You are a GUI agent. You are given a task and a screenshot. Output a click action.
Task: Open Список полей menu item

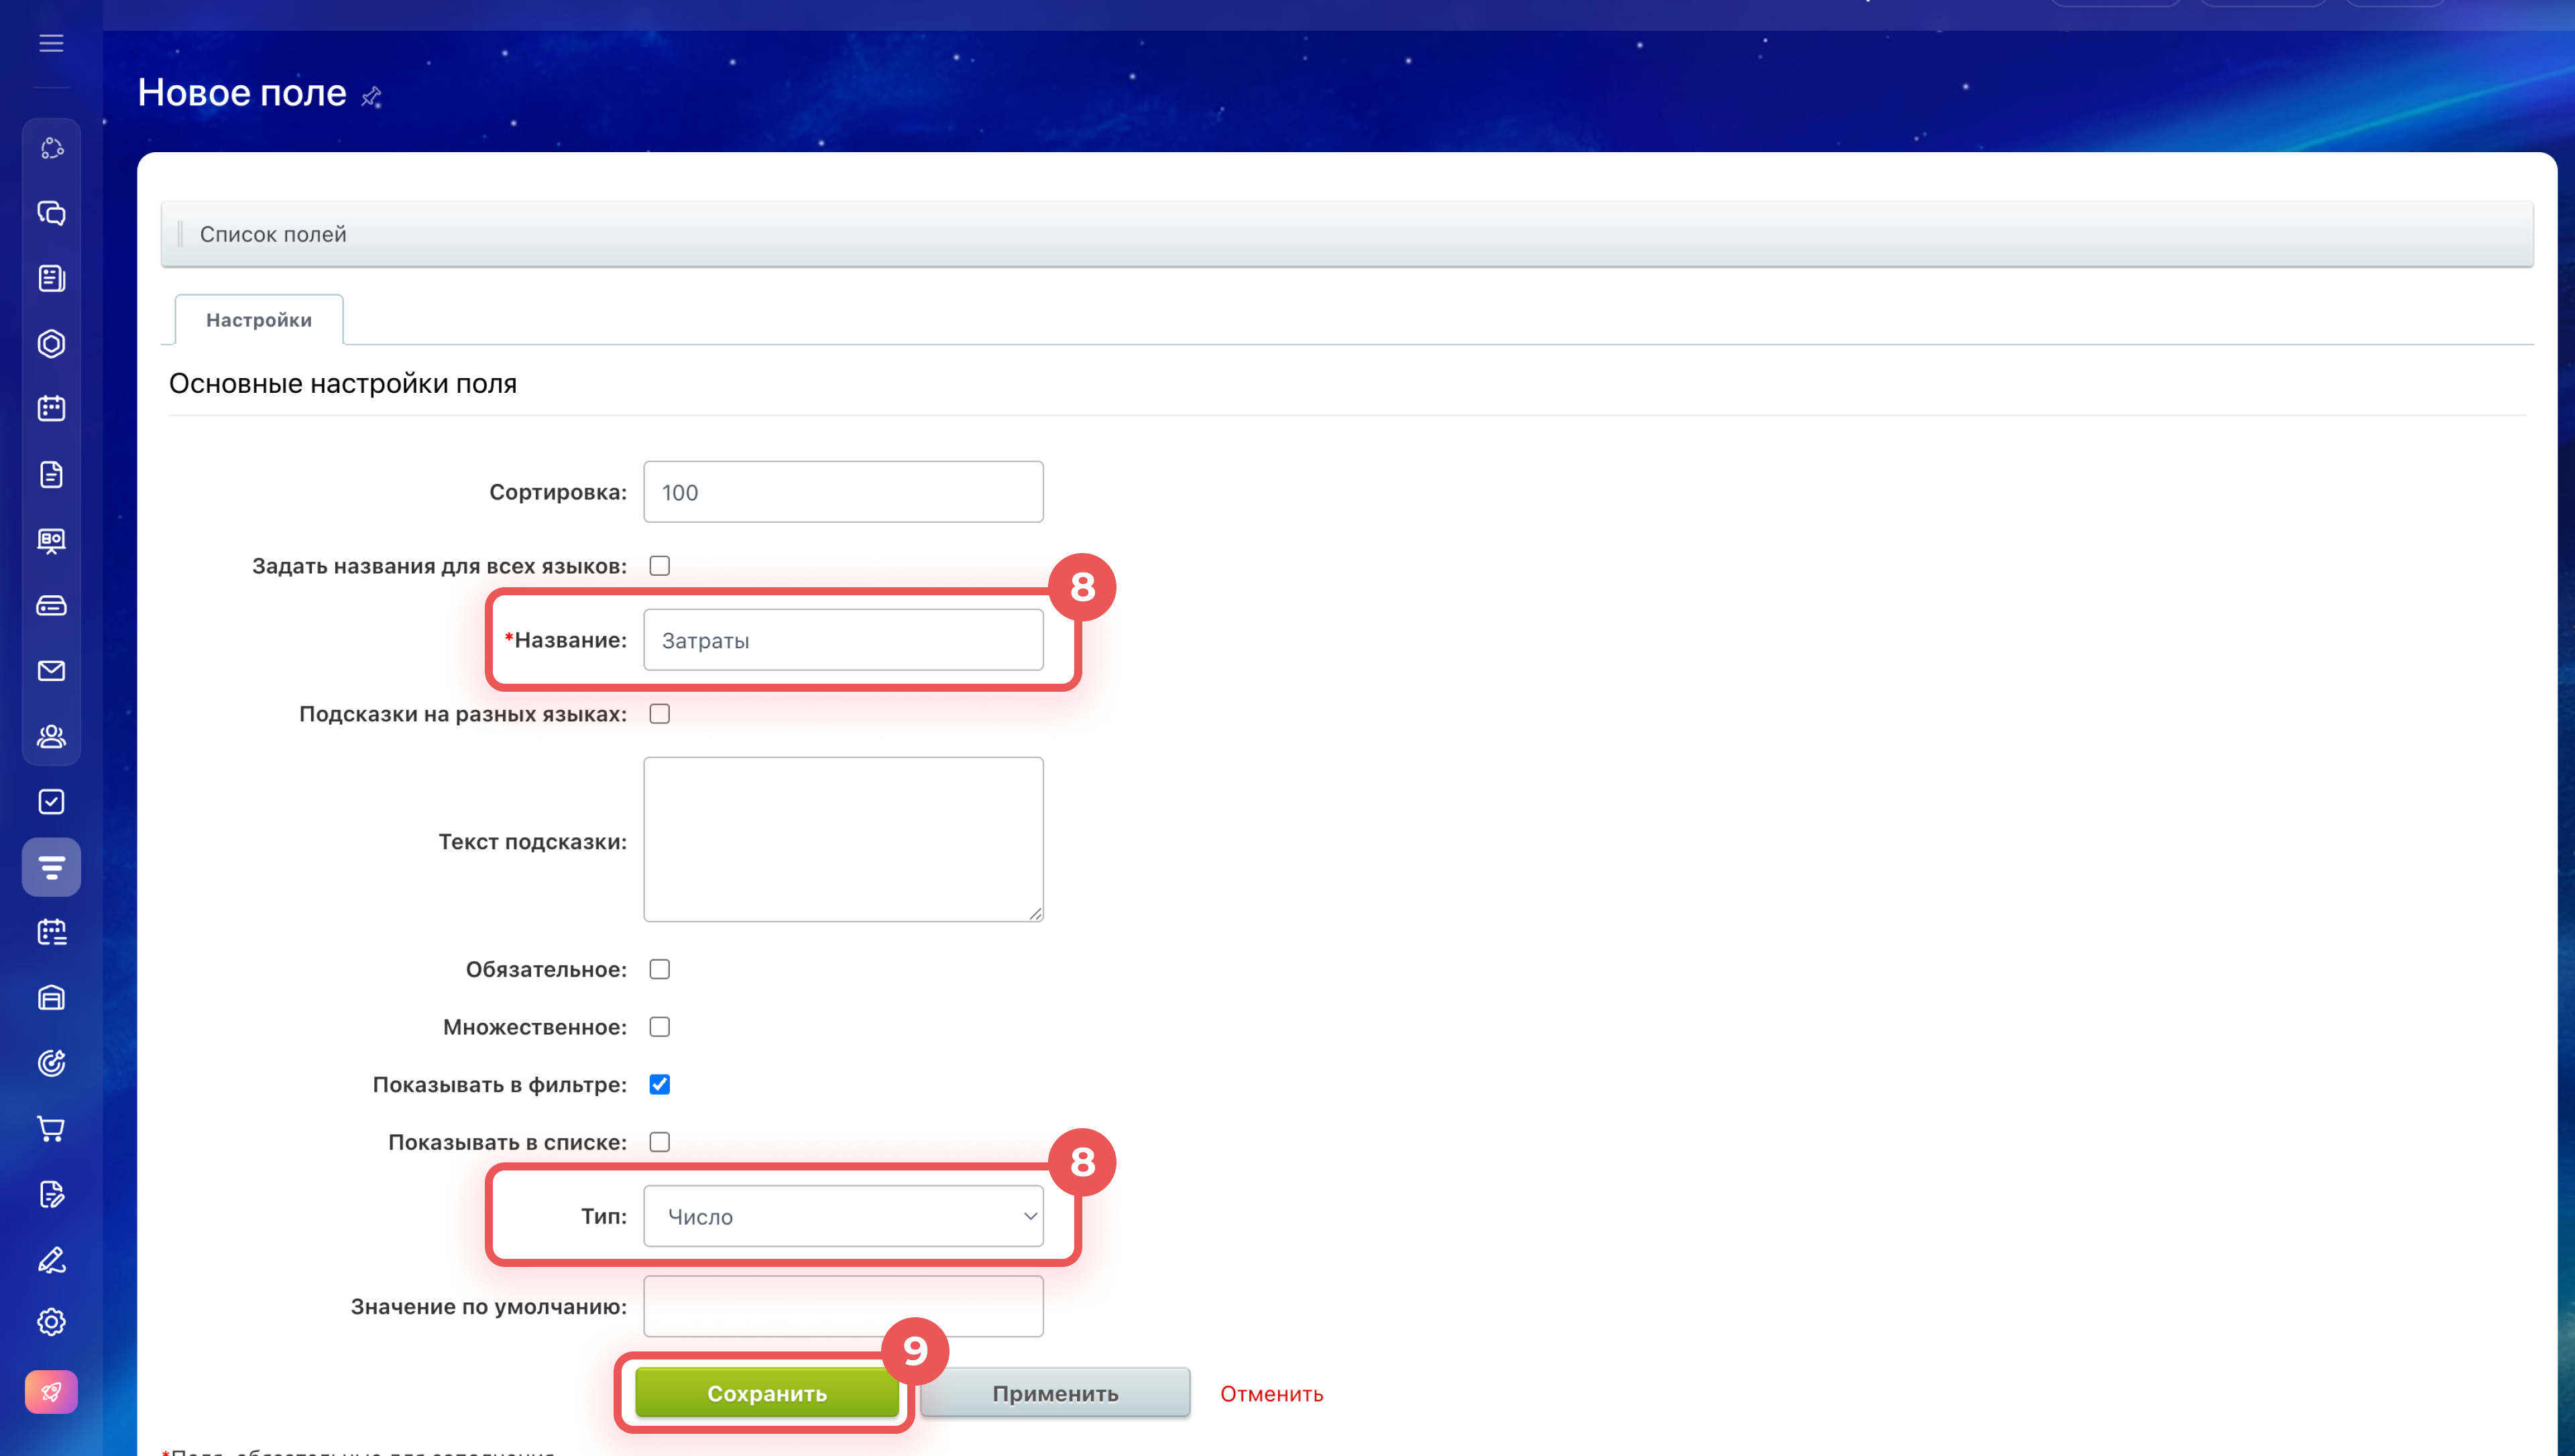coord(273,234)
